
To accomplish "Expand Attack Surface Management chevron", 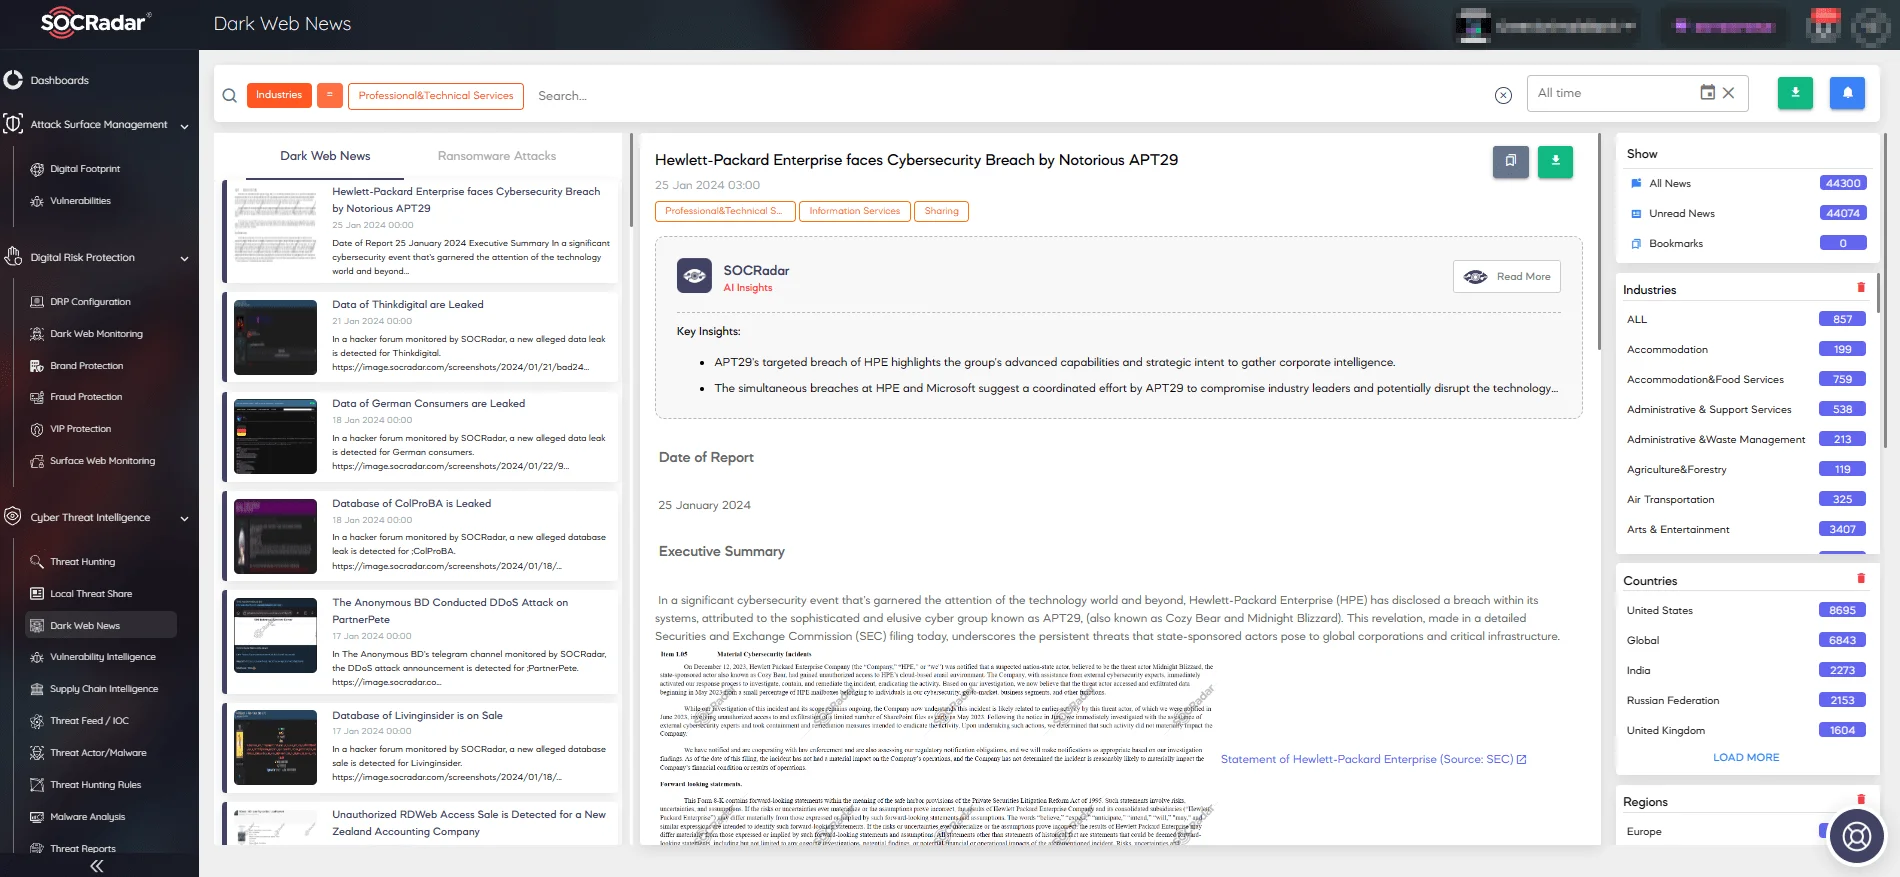I will tap(184, 126).
